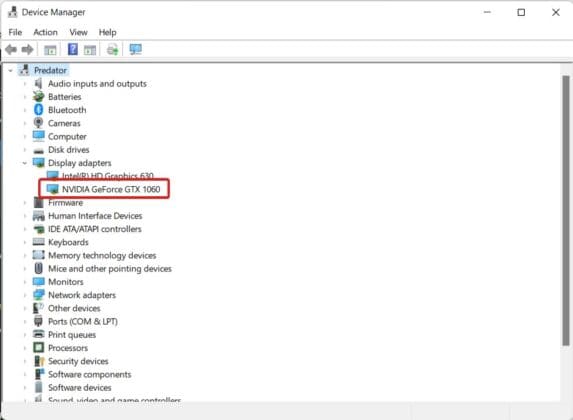This screenshot has height=420, width=573.
Task: Collapse the Predator root node
Action: [11, 71]
